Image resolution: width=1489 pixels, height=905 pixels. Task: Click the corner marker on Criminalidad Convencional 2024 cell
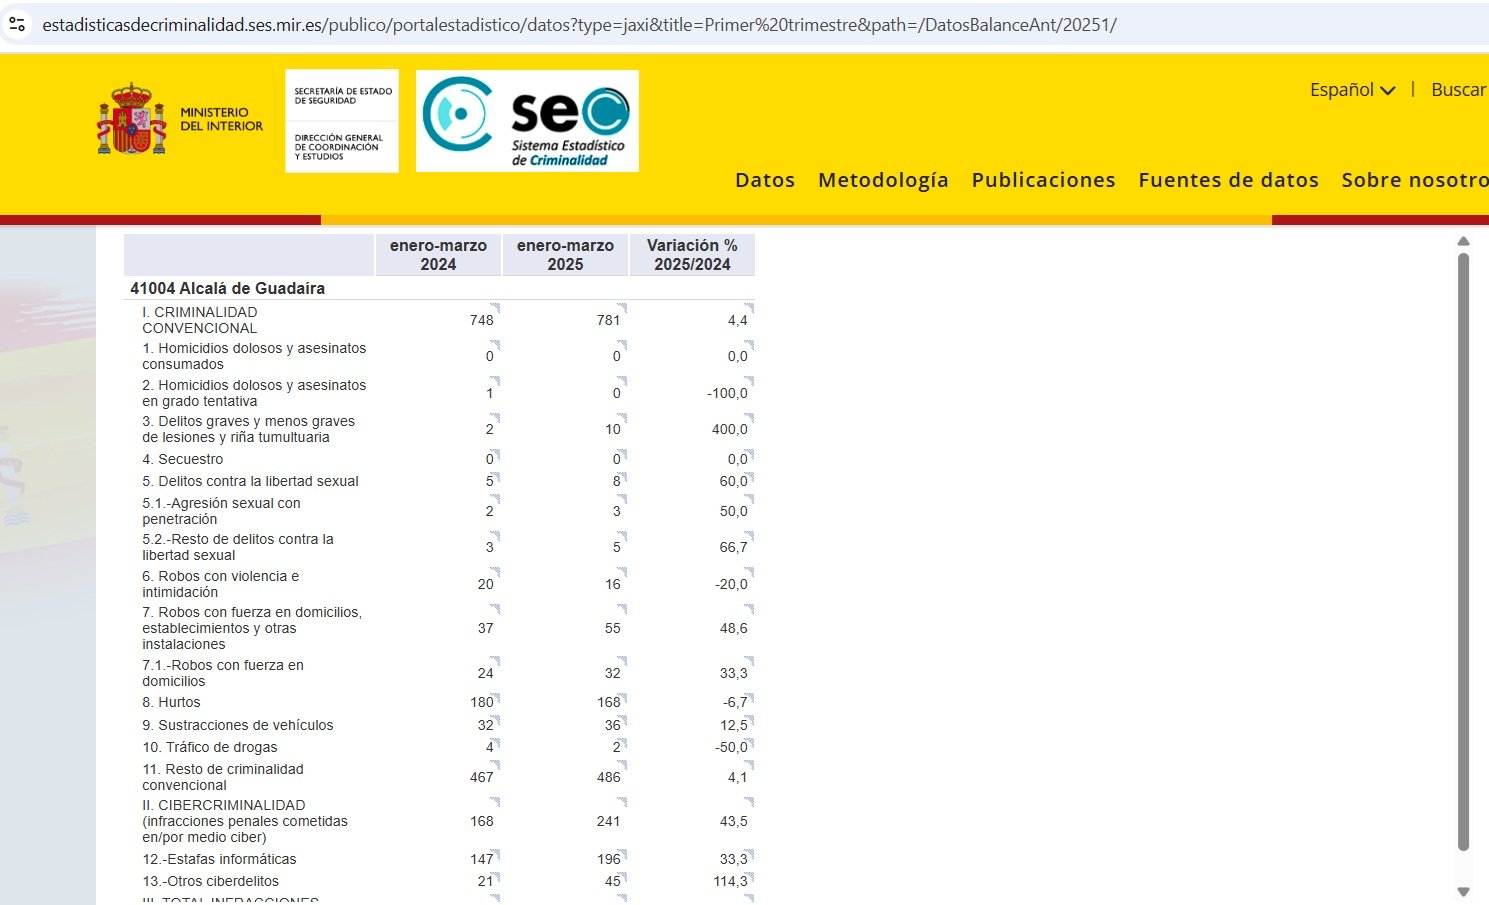pyautogui.click(x=495, y=307)
